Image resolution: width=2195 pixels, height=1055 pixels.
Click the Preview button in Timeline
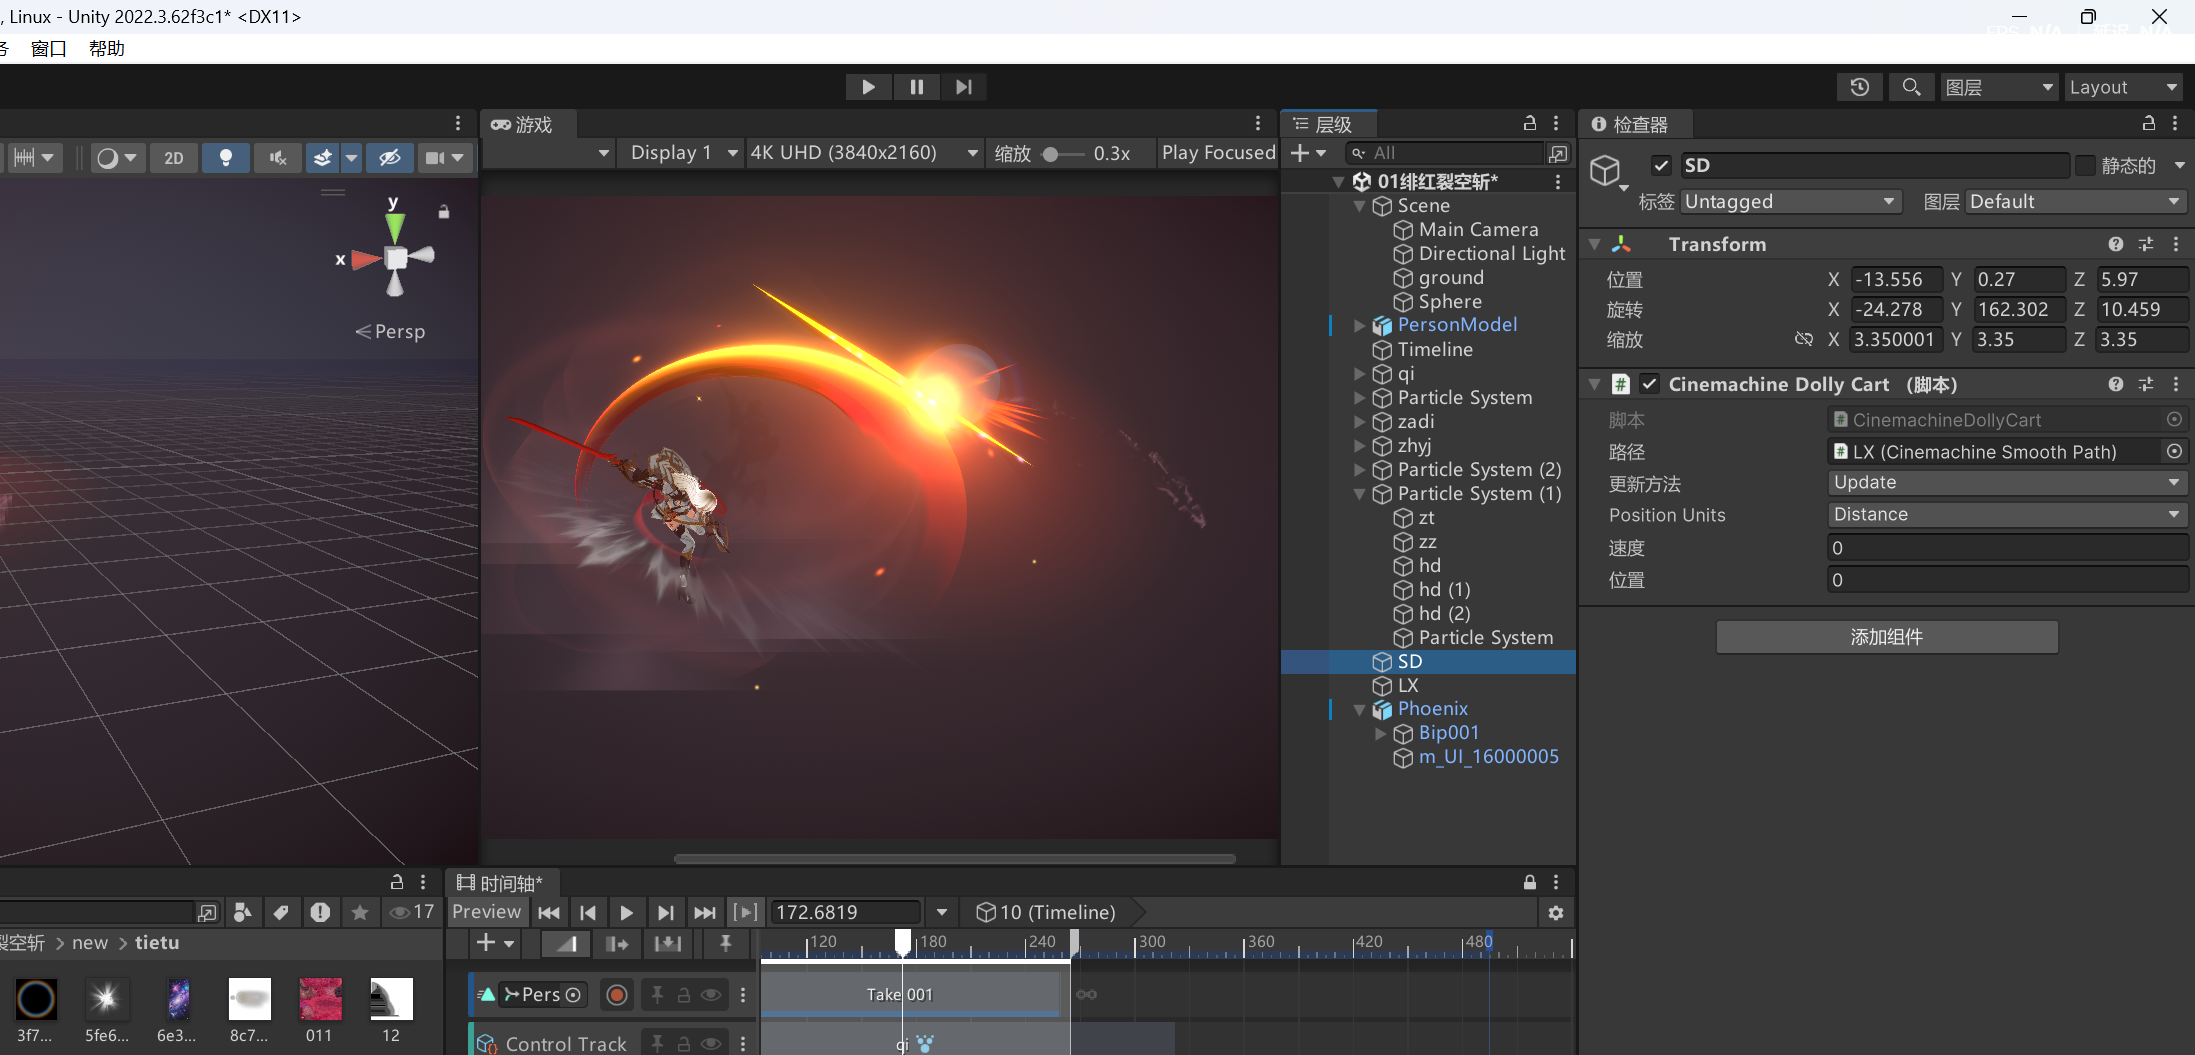pyautogui.click(x=487, y=912)
